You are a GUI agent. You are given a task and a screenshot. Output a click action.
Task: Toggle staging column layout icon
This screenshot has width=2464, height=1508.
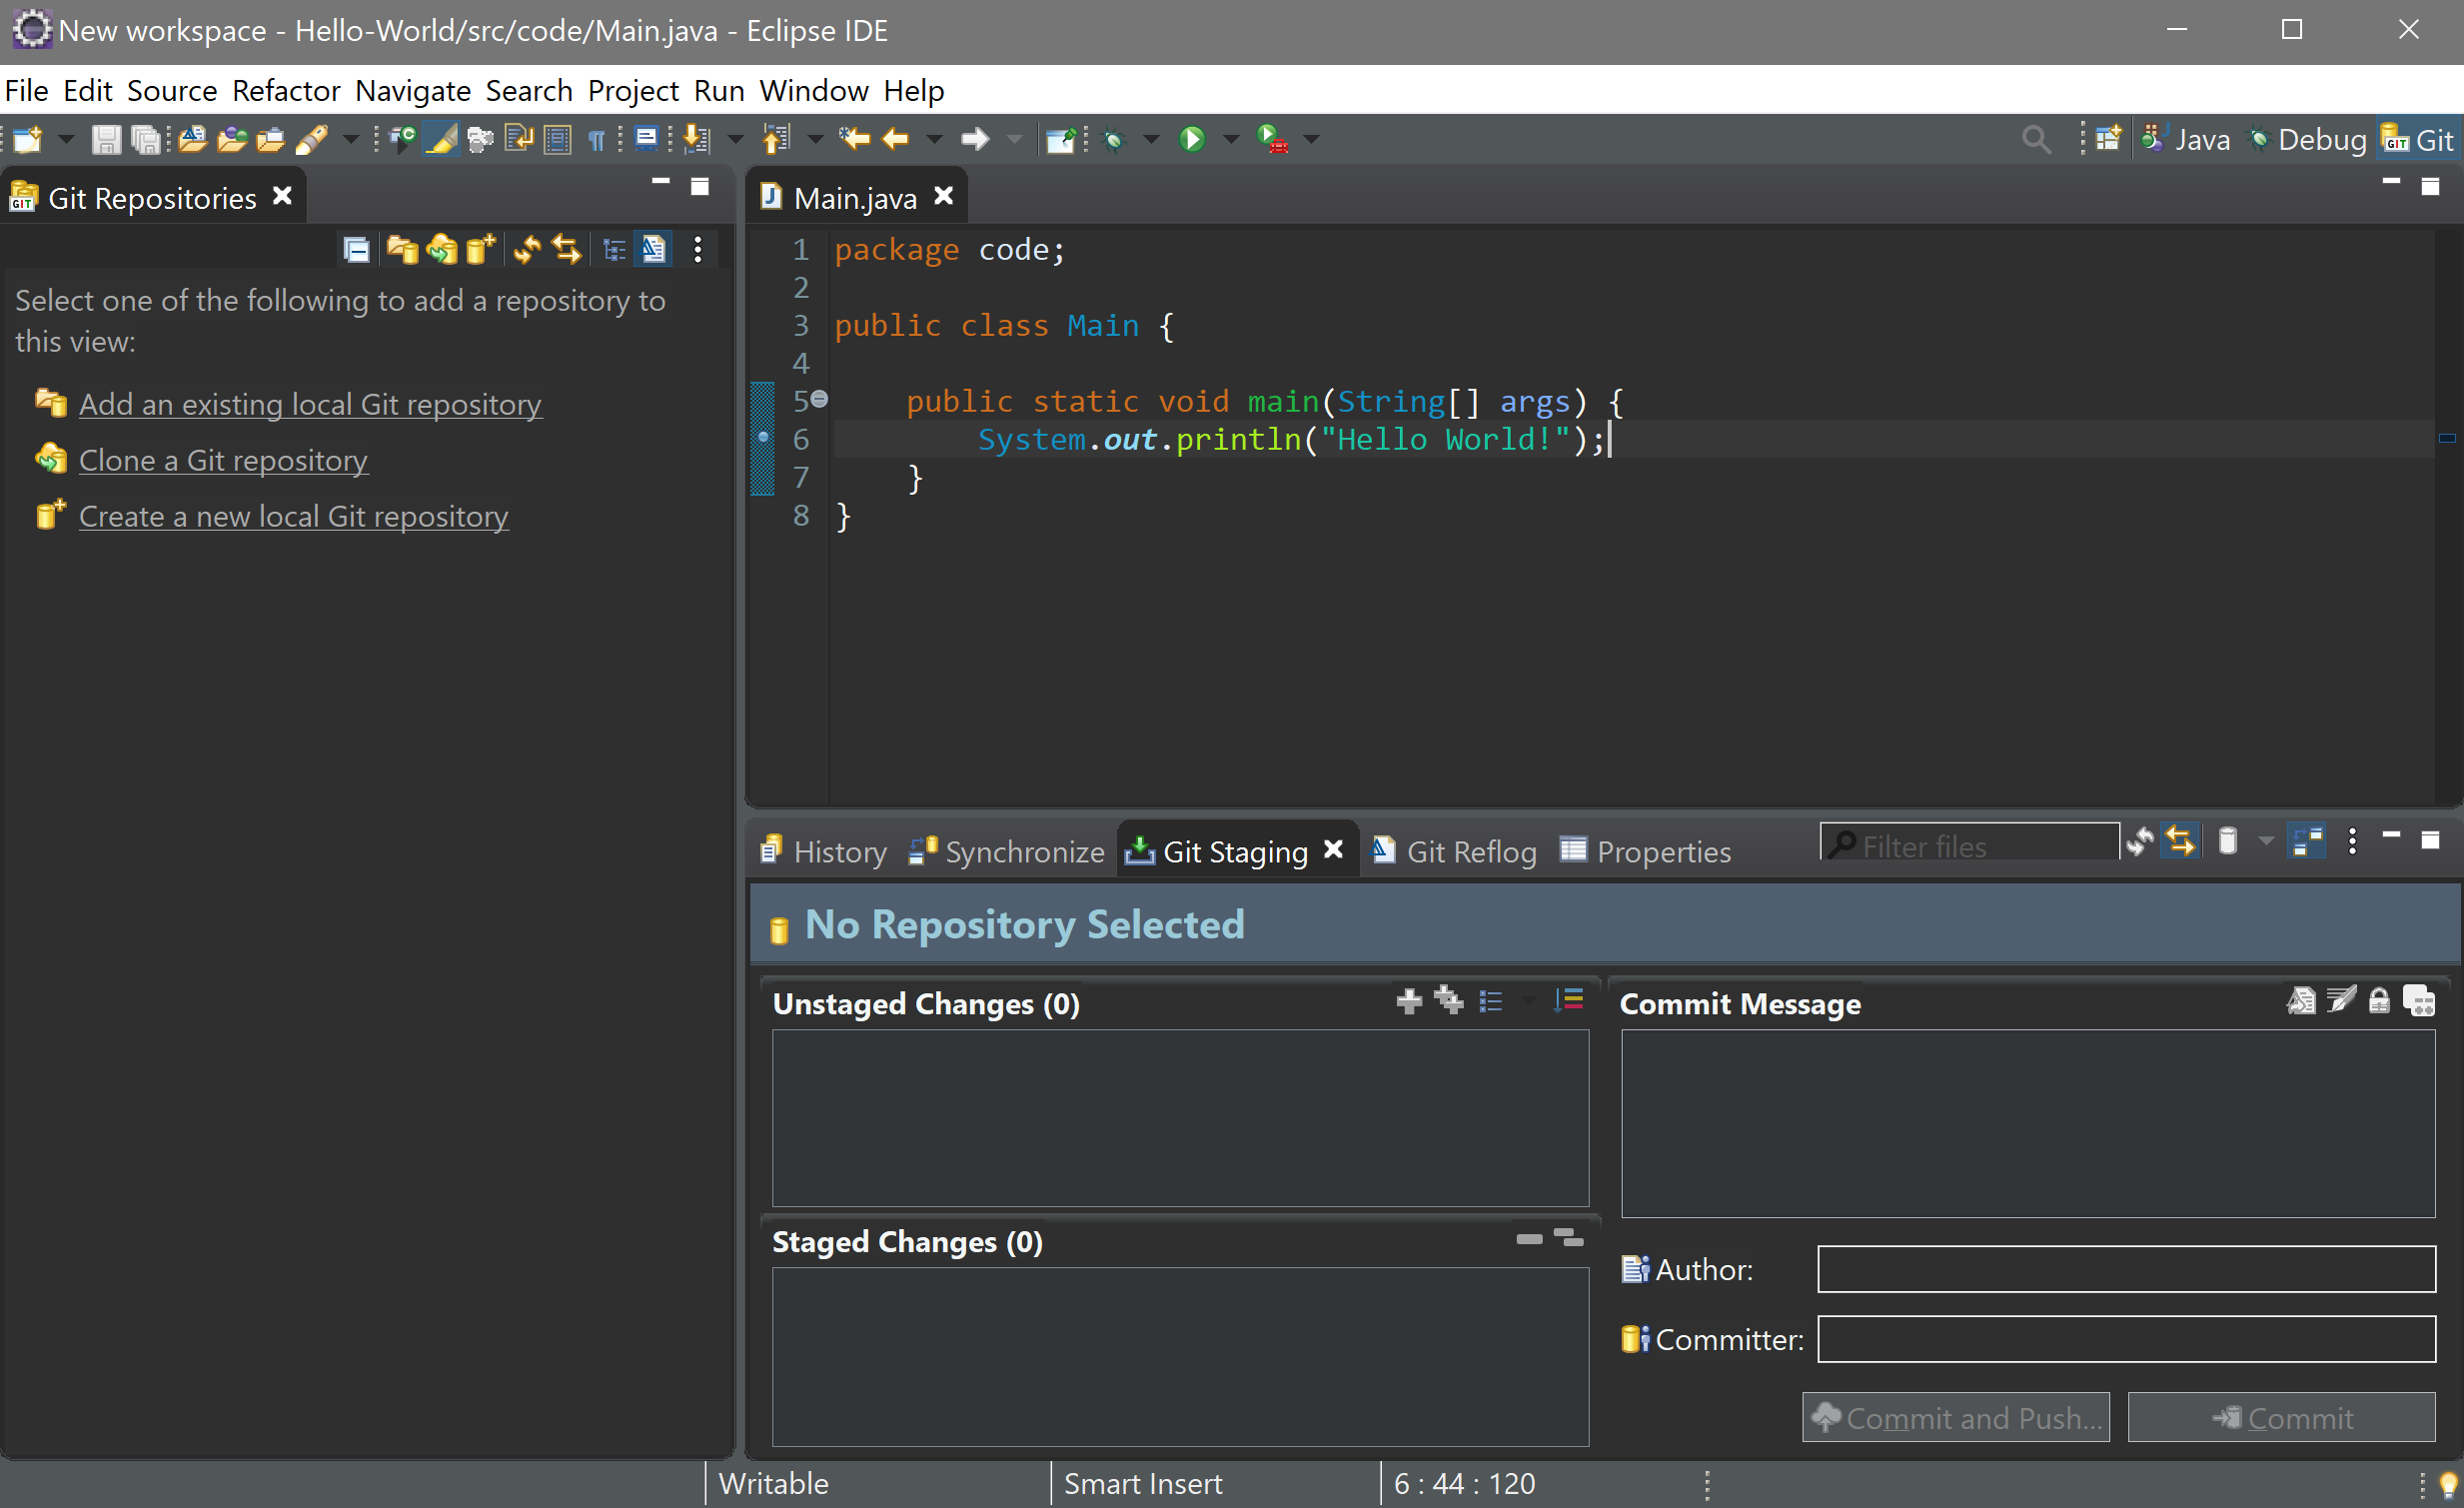point(2308,842)
